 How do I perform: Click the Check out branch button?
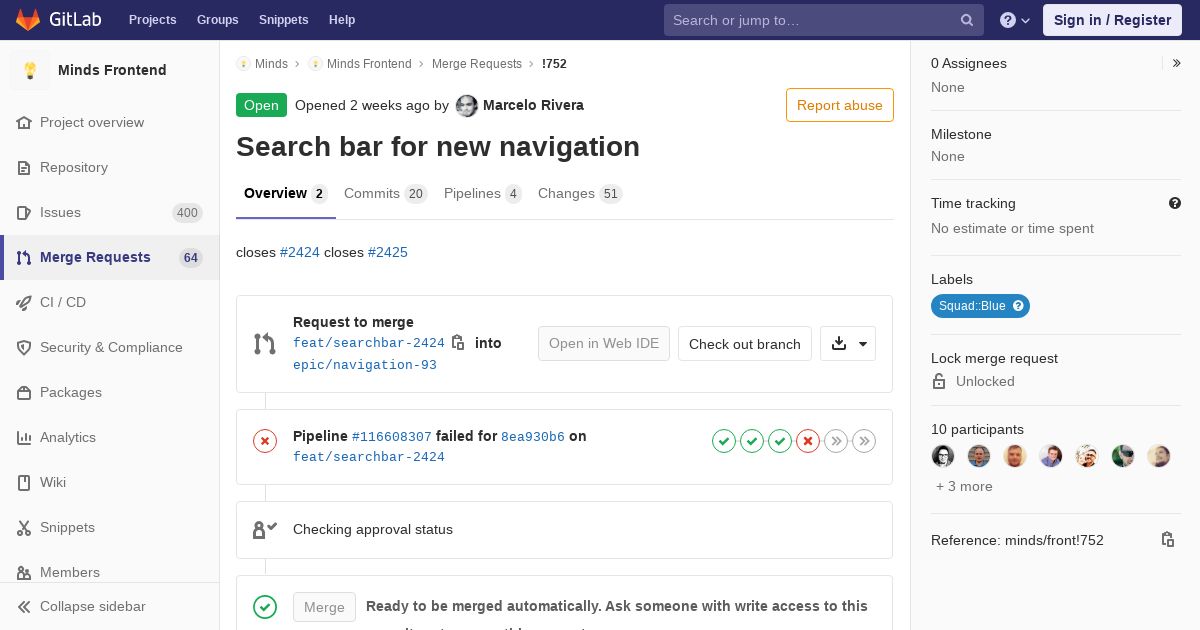pos(745,344)
